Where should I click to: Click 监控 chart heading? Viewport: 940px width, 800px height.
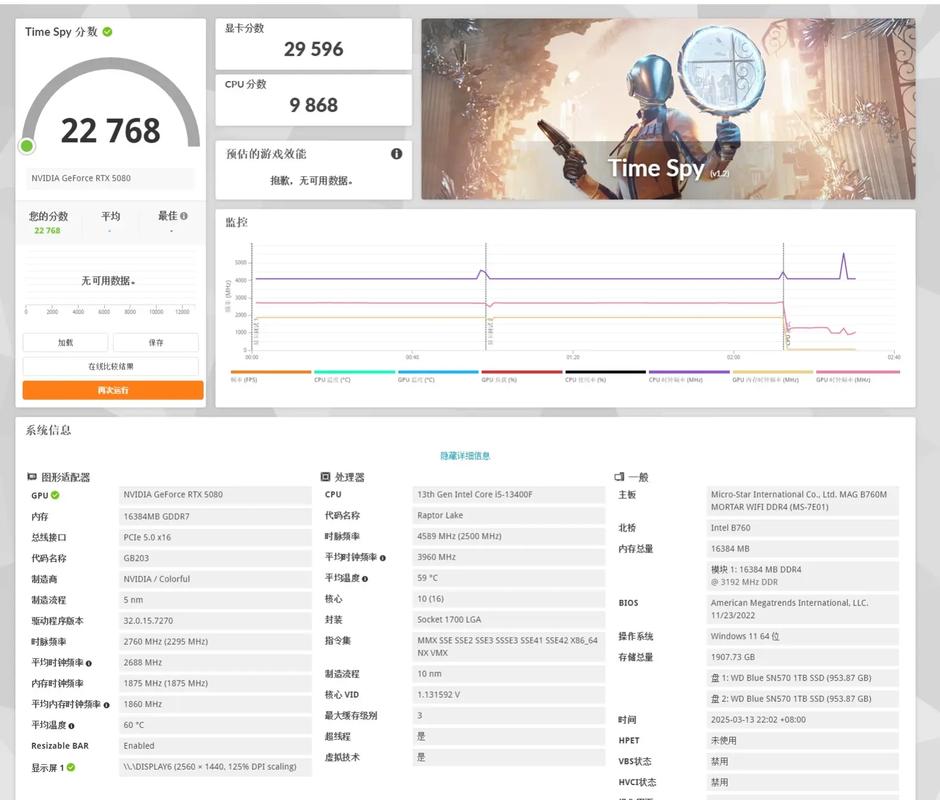point(236,222)
